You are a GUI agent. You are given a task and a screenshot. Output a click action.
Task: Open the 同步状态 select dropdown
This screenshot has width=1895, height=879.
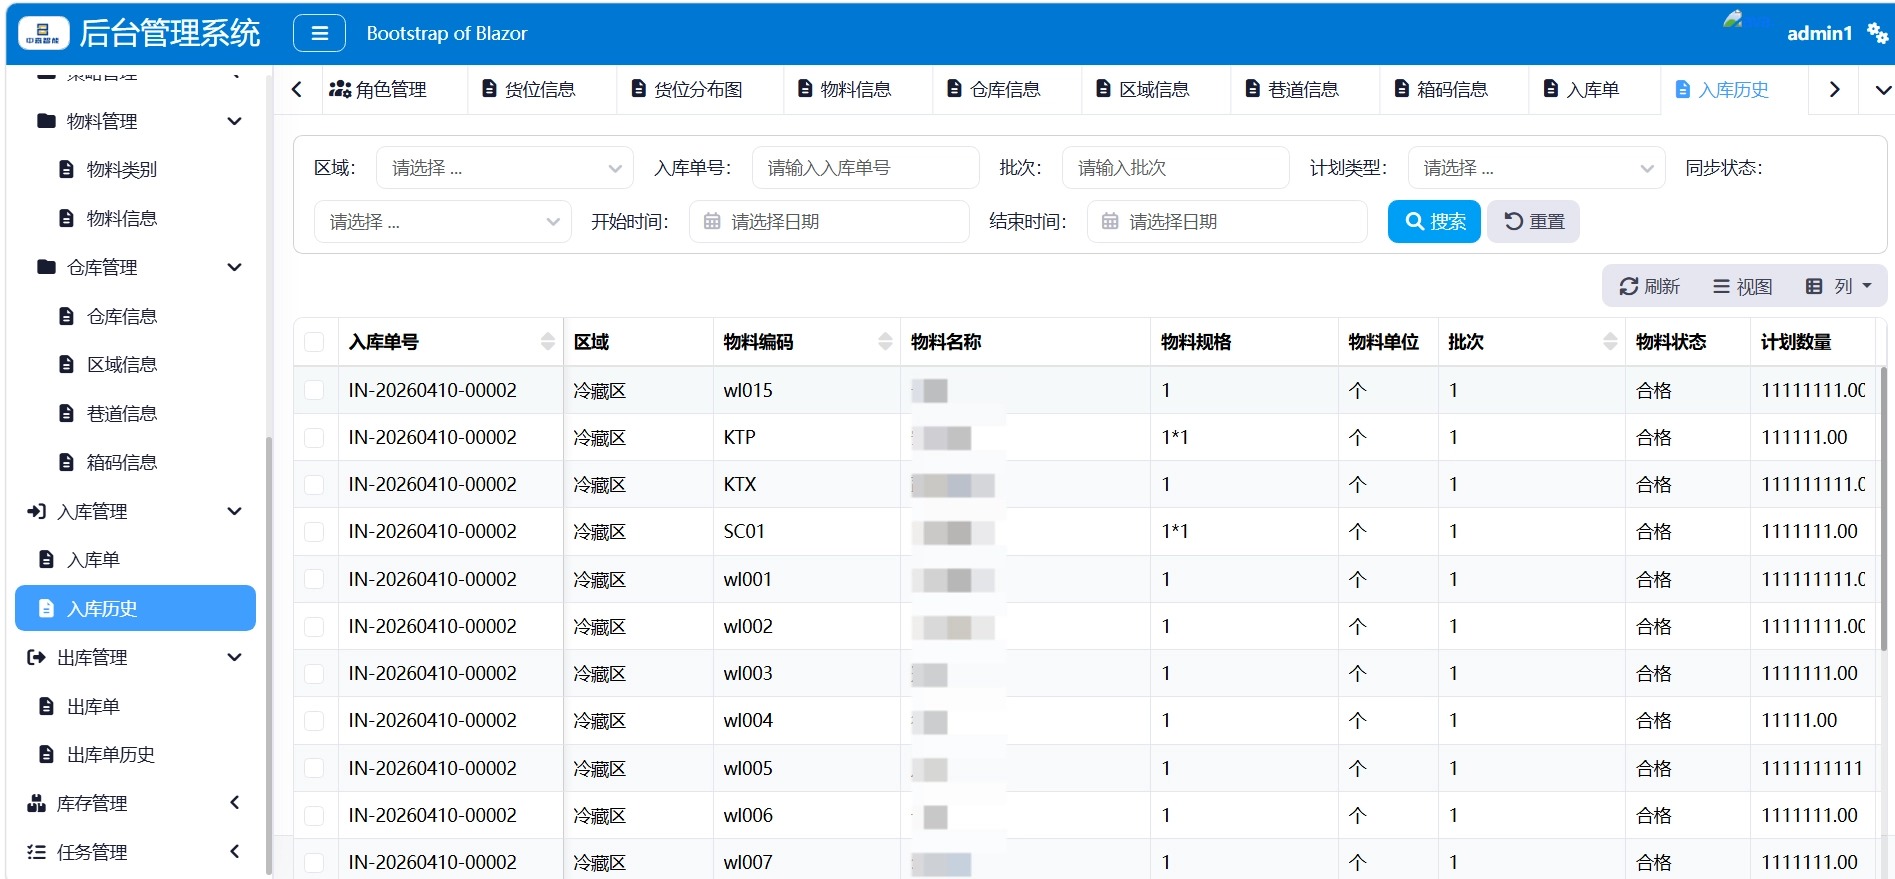[443, 222]
